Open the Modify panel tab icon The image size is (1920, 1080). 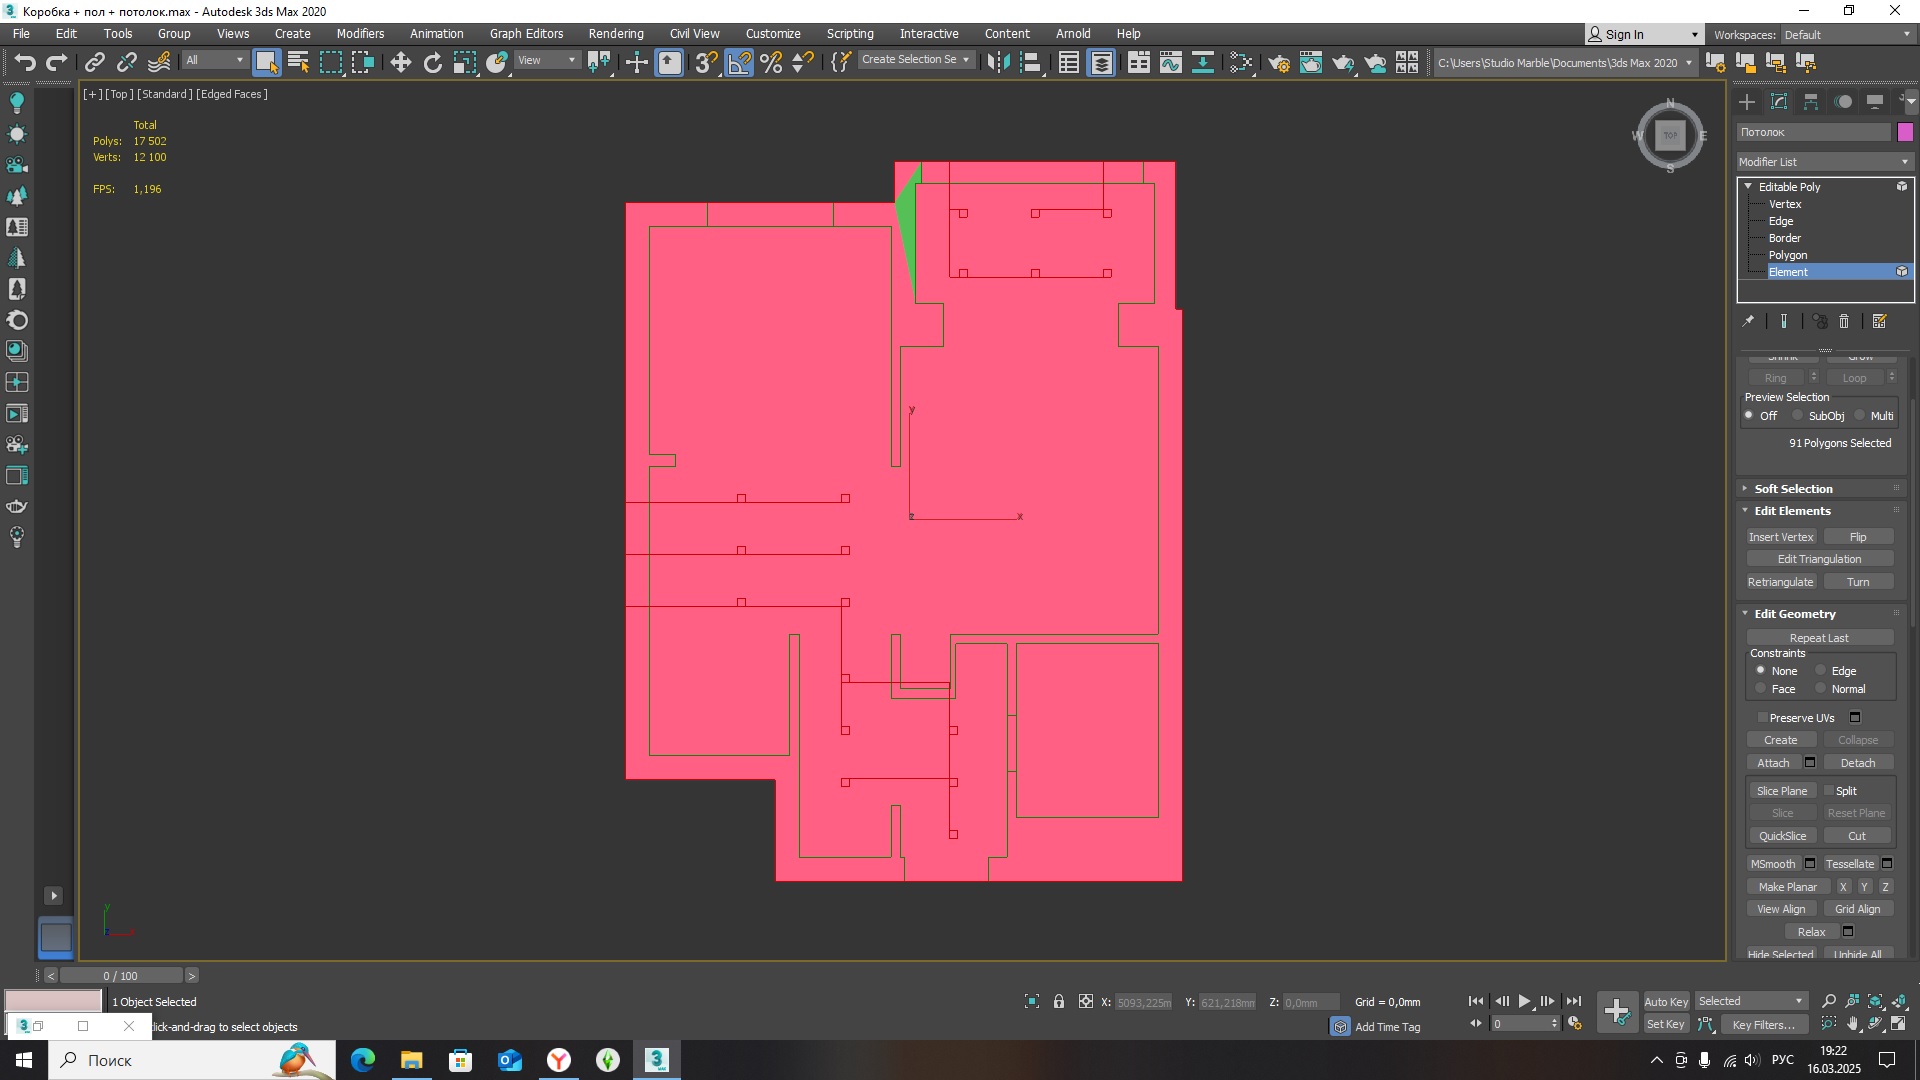1779,101
